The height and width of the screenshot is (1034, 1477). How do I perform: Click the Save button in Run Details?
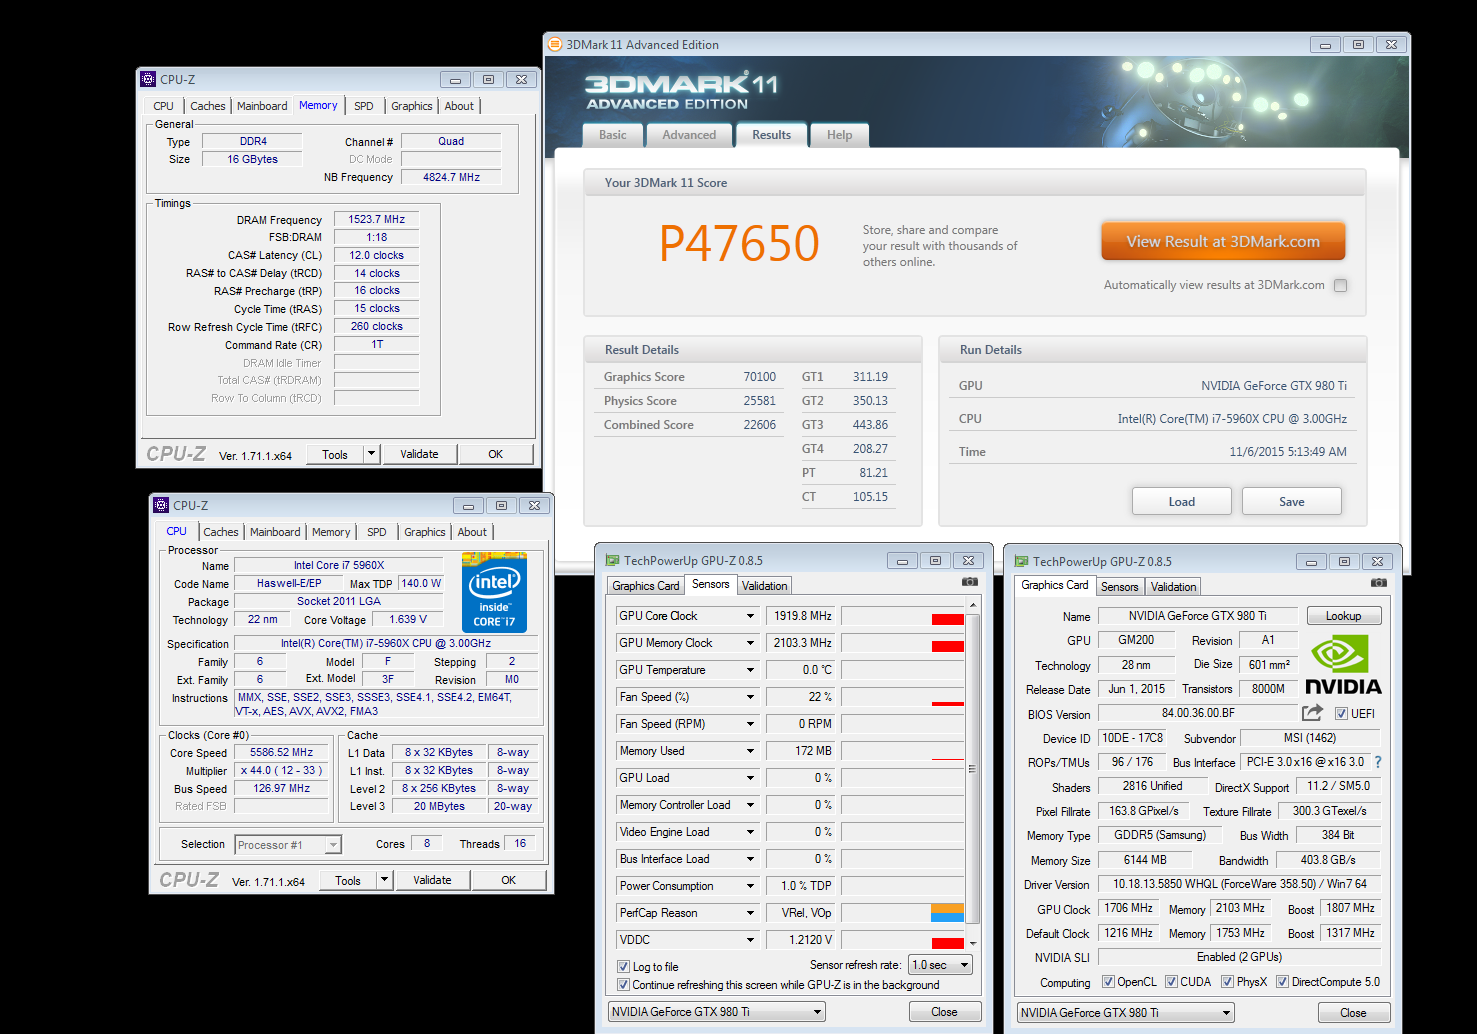coord(1292,502)
